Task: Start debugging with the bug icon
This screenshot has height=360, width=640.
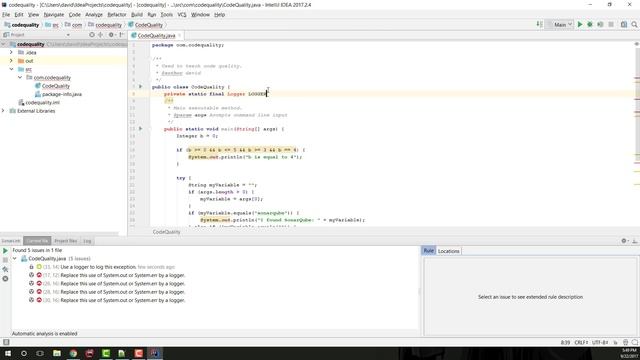Action: click(x=590, y=24)
